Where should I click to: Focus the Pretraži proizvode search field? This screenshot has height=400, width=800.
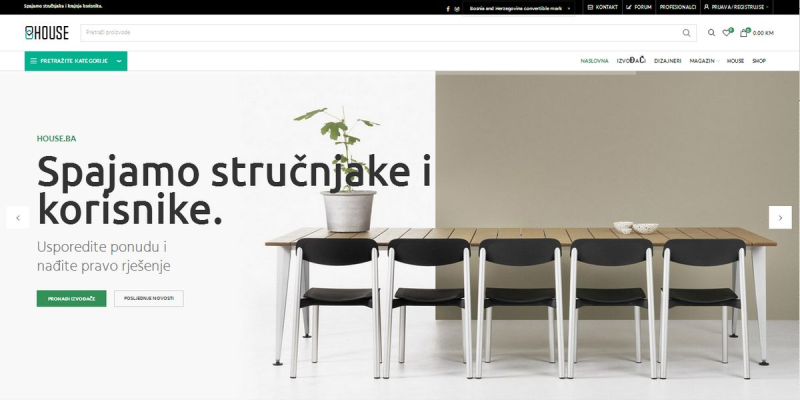point(380,33)
